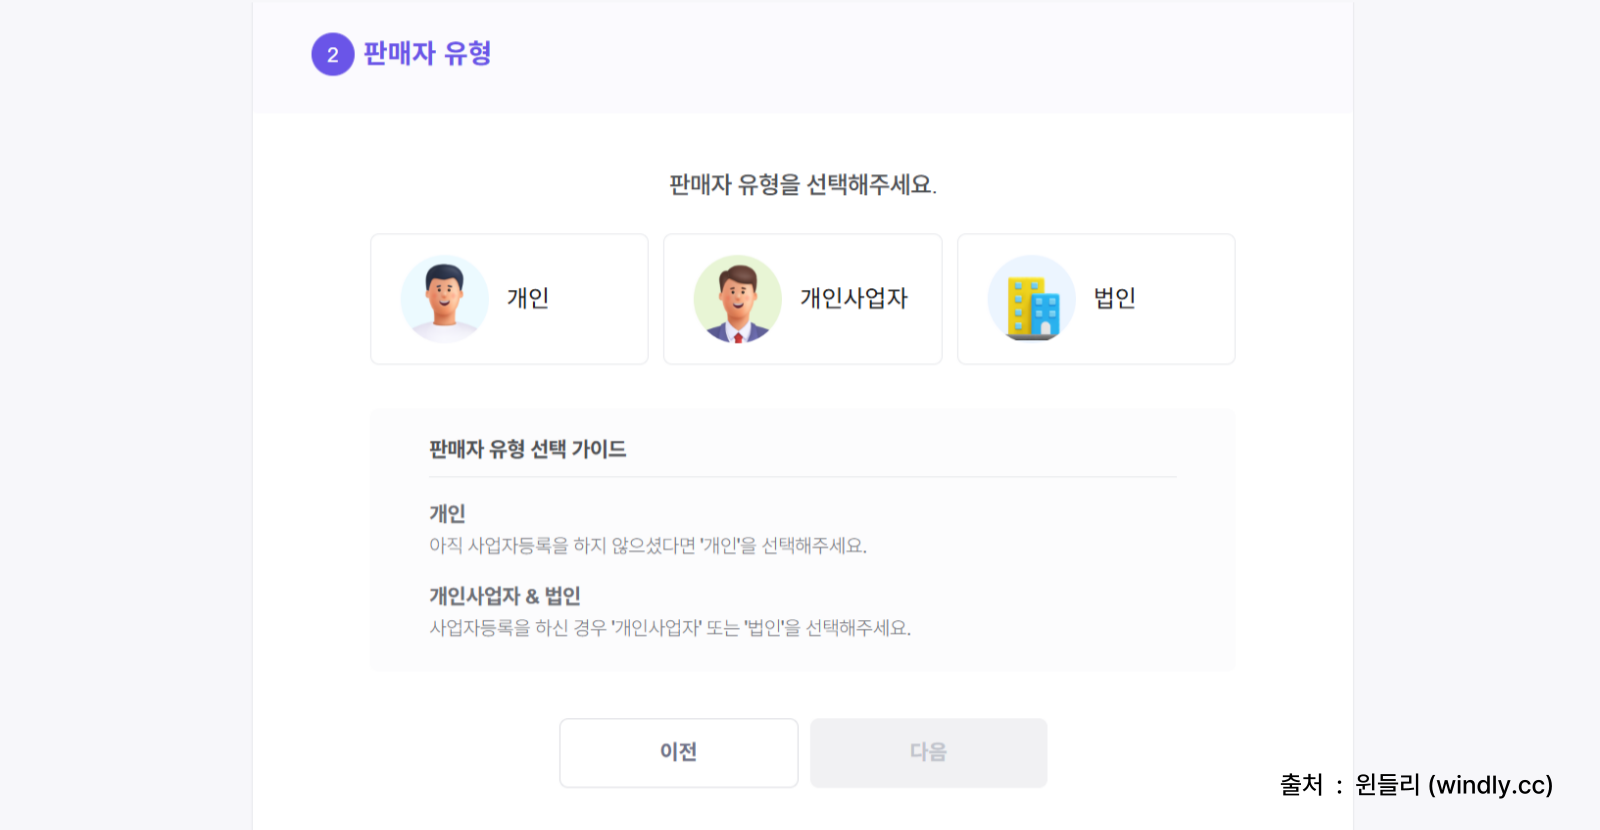Click the office building image on right card
The image size is (1600, 830).
pos(1032,299)
